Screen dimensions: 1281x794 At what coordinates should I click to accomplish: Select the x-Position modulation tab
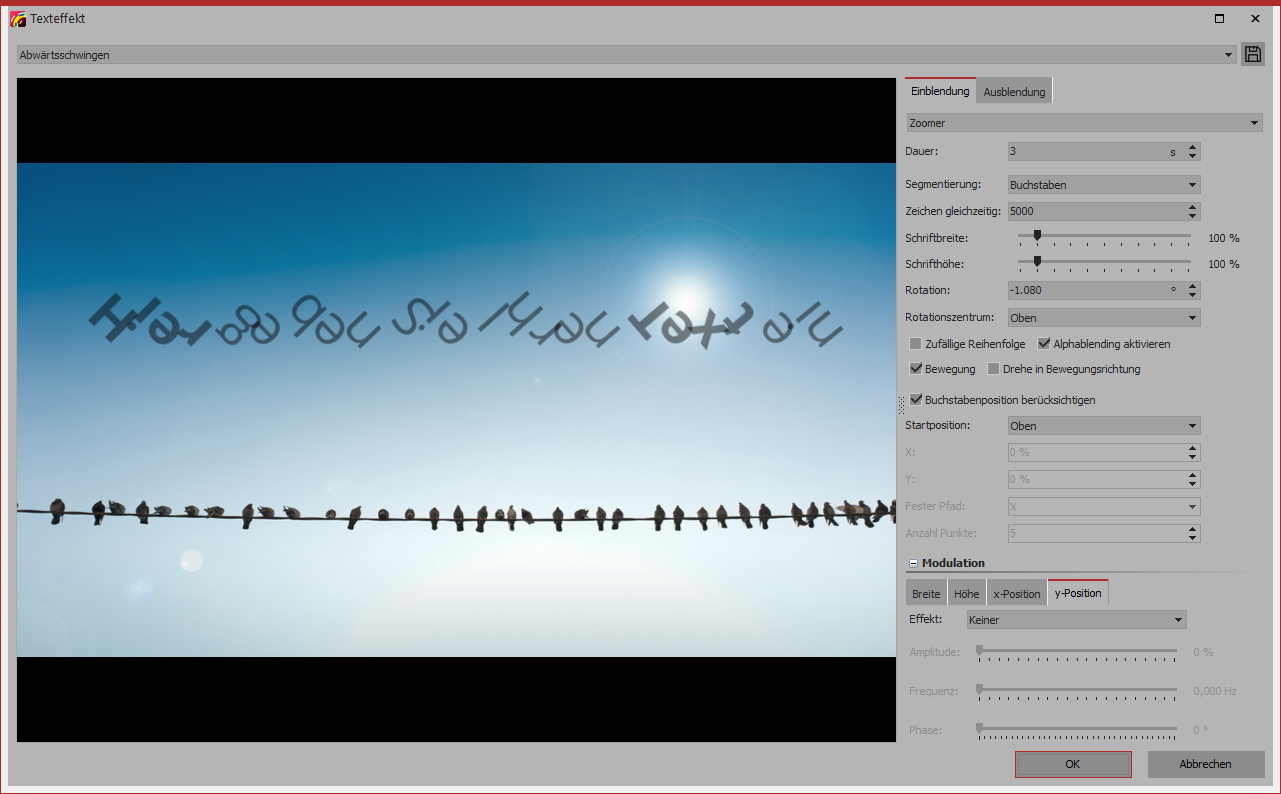1016,592
